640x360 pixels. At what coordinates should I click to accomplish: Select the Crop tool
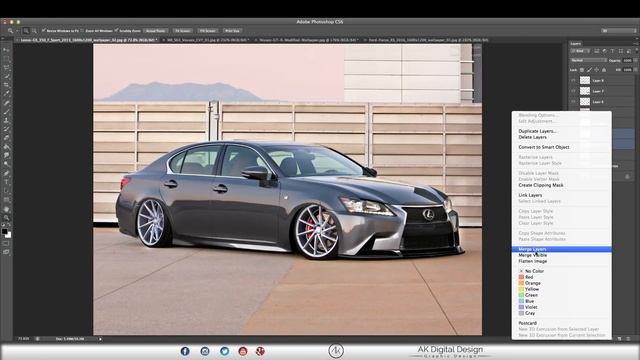[7, 84]
